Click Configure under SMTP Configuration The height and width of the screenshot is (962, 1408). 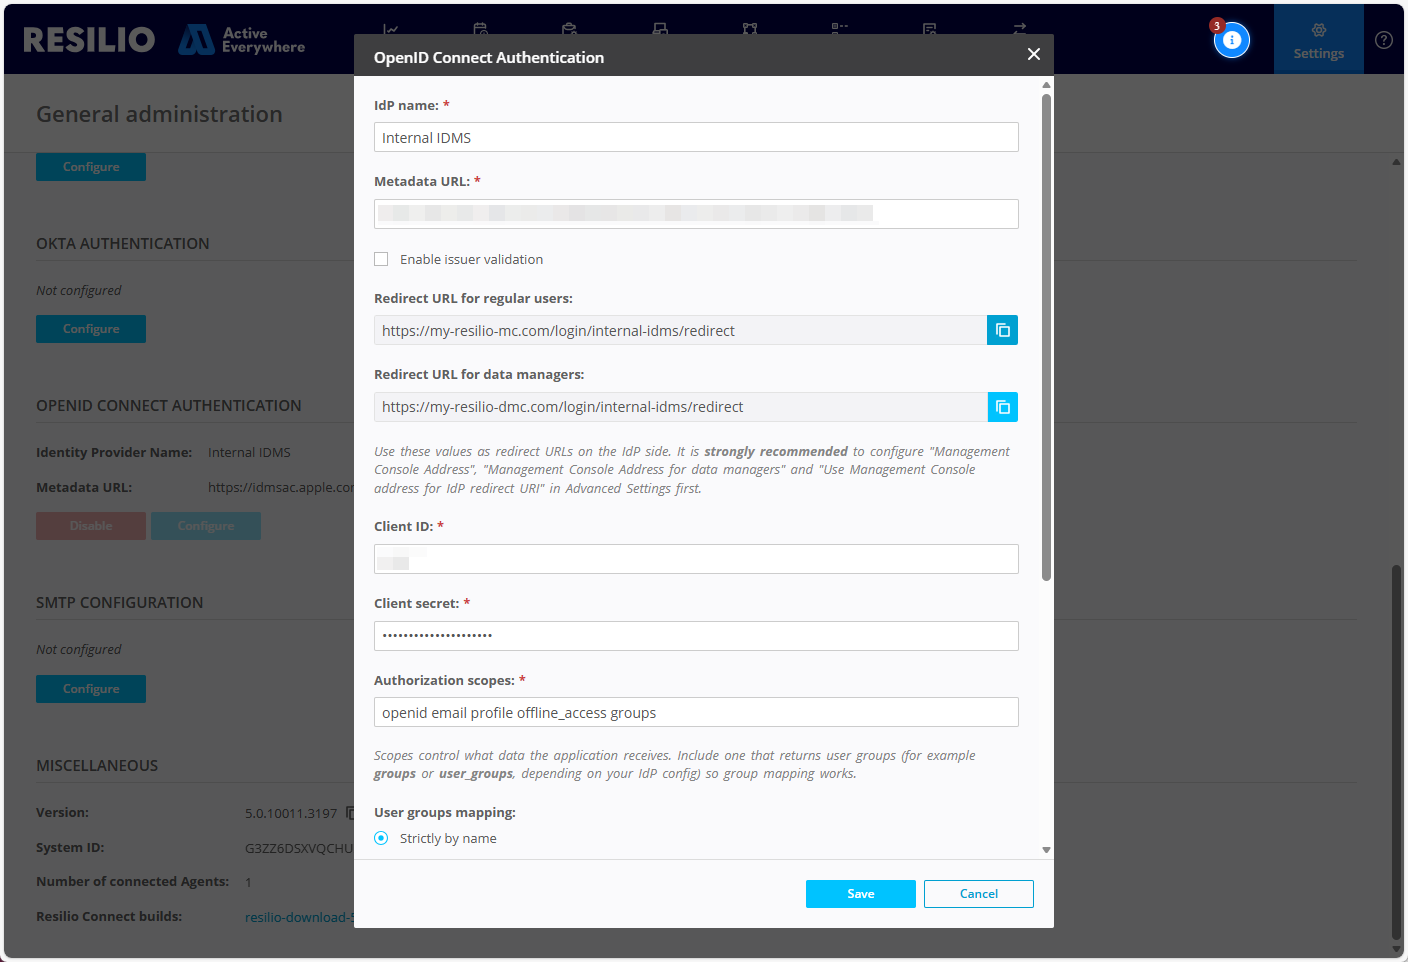pyautogui.click(x=91, y=689)
